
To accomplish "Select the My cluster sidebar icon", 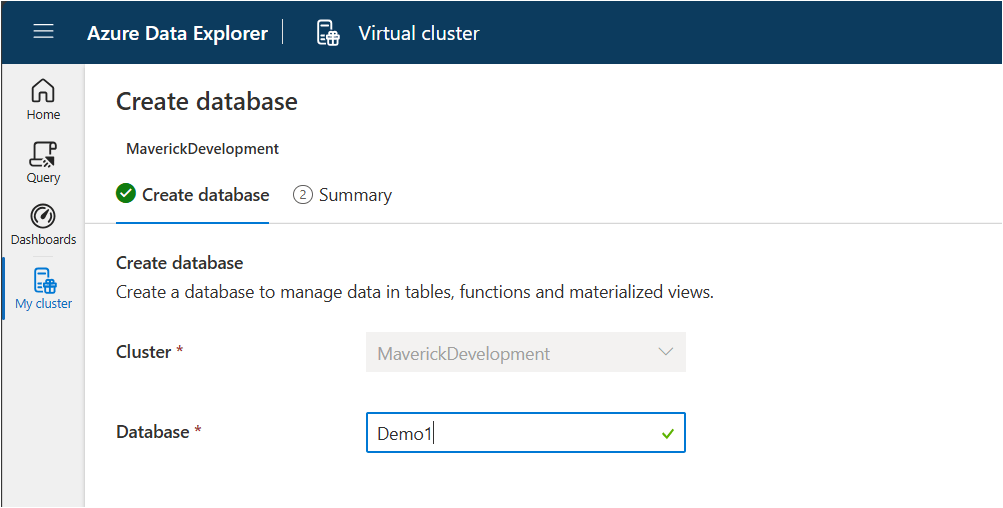I will pyautogui.click(x=44, y=280).
